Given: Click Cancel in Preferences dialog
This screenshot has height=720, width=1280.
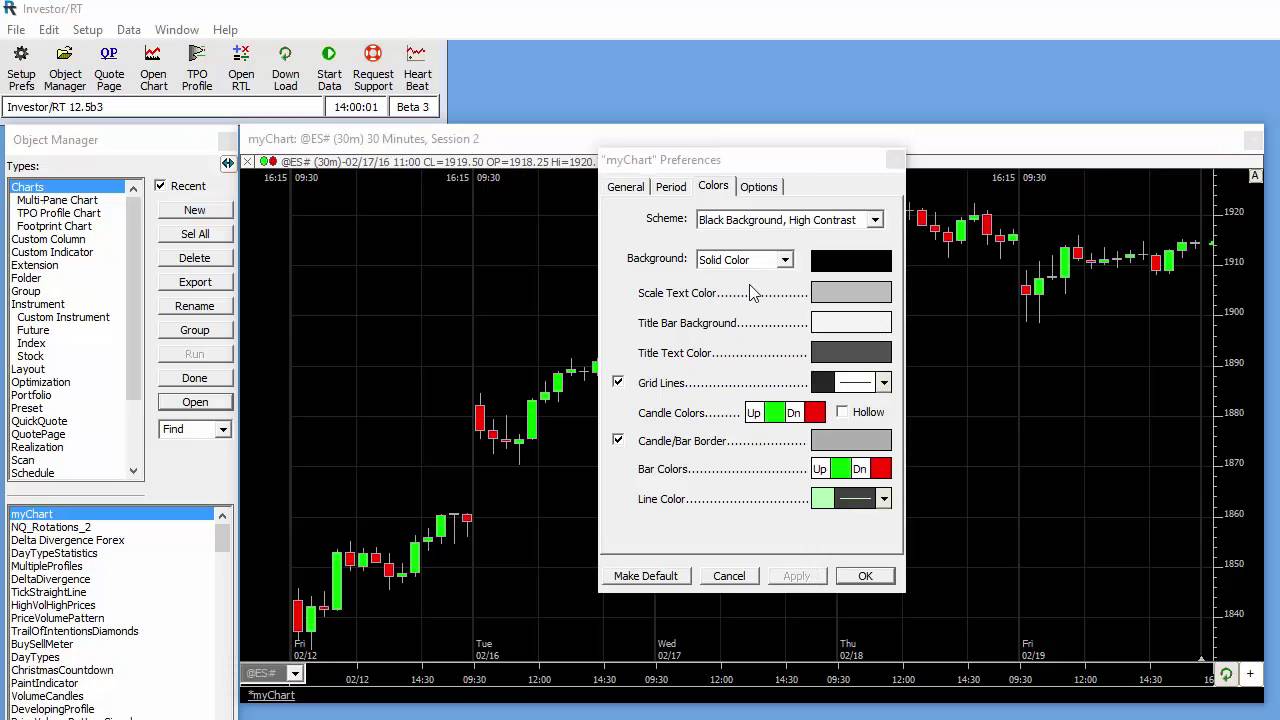Looking at the screenshot, I should [x=729, y=576].
